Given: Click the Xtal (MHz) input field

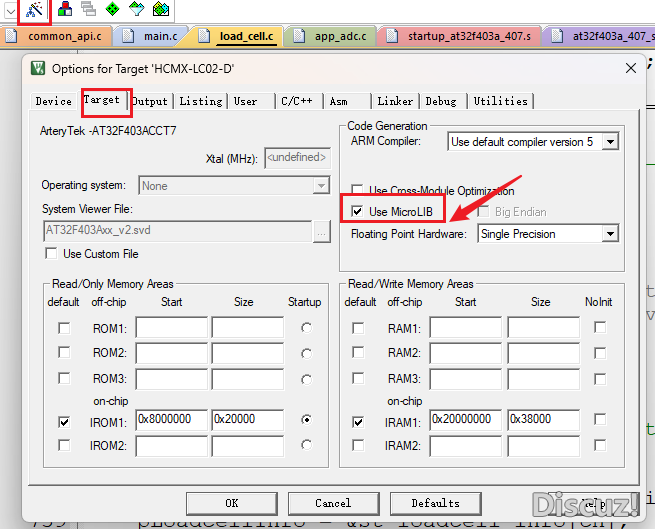Looking at the screenshot, I should tap(297, 158).
